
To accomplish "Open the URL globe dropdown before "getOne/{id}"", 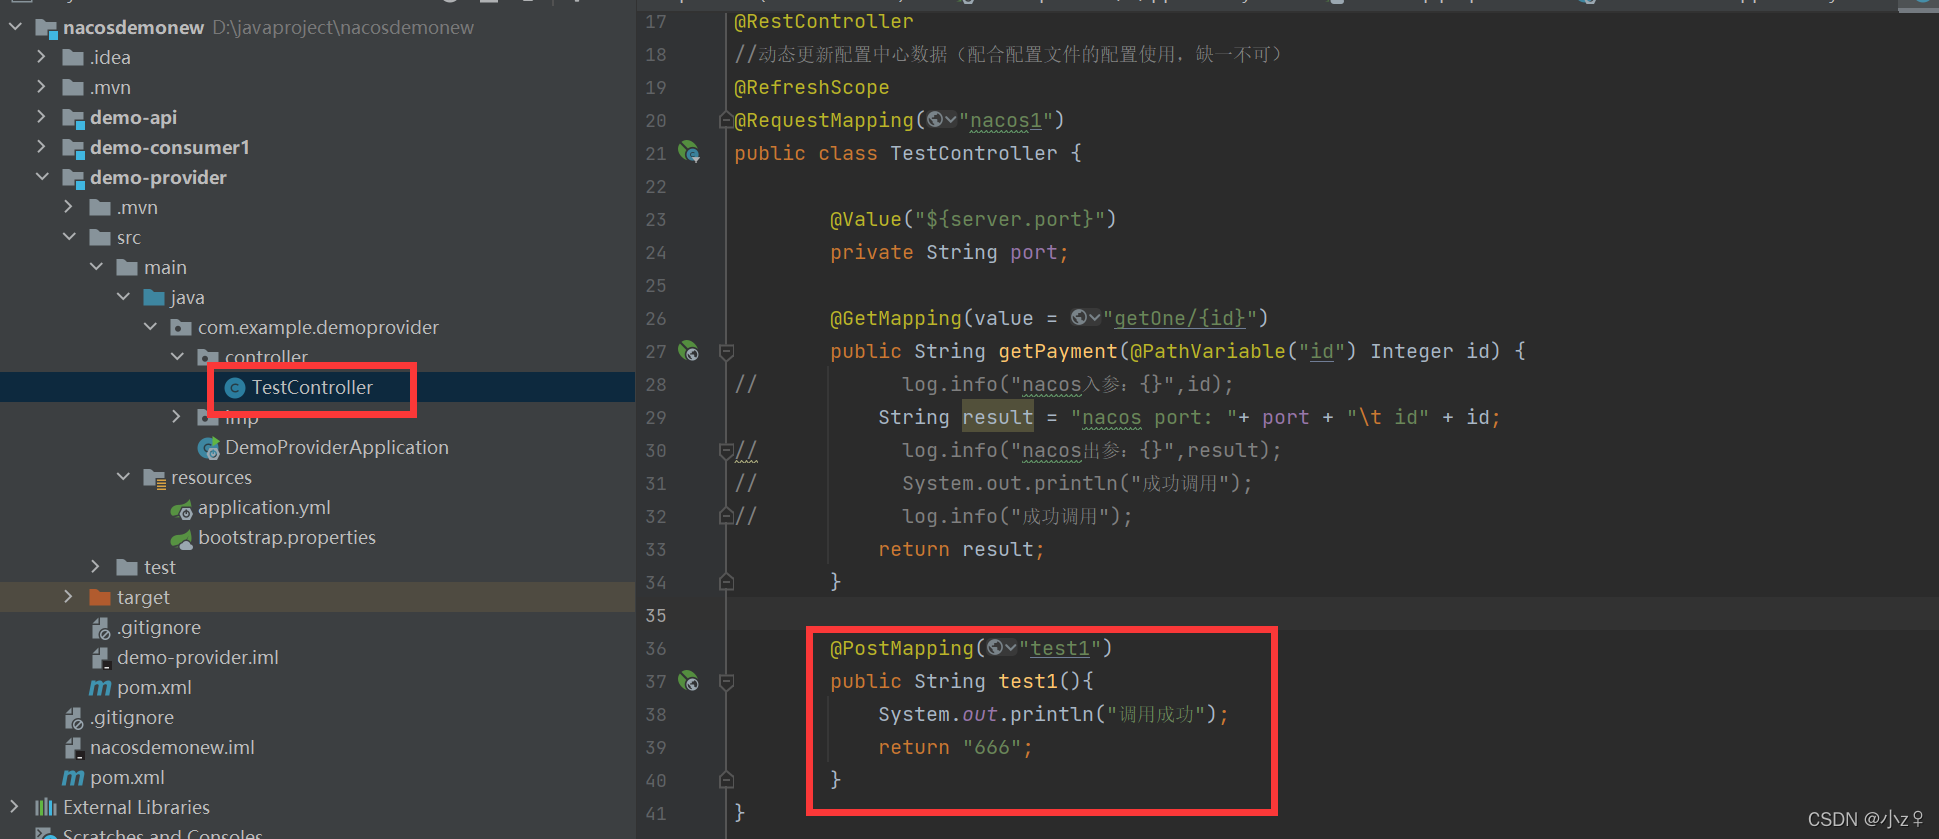I will click(1085, 318).
